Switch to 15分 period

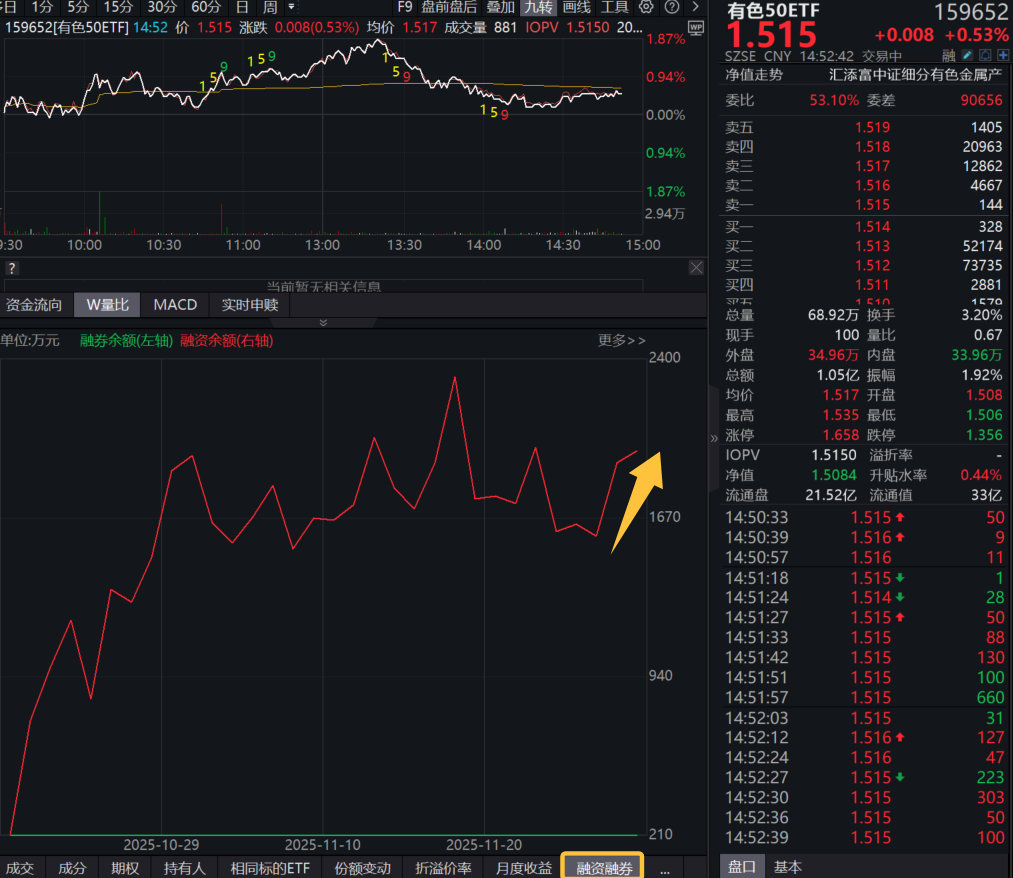(118, 7)
